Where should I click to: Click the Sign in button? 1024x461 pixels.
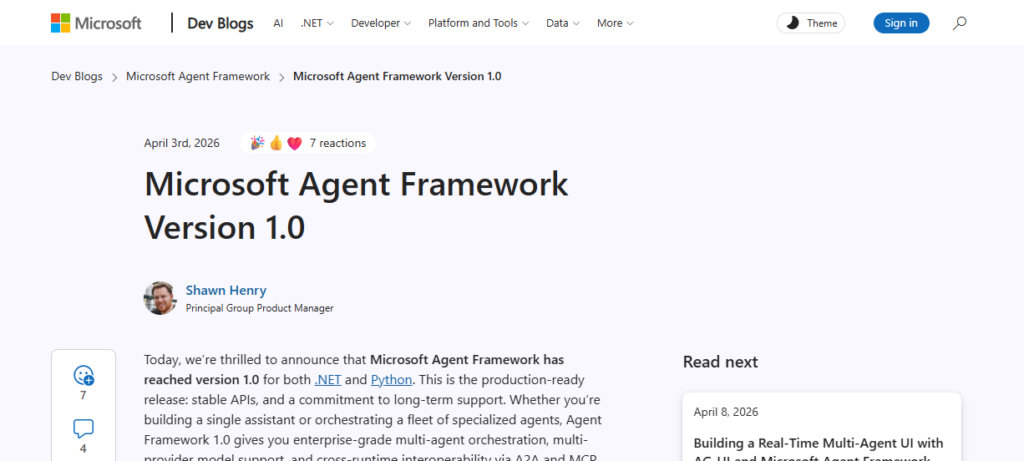pyautogui.click(x=901, y=24)
